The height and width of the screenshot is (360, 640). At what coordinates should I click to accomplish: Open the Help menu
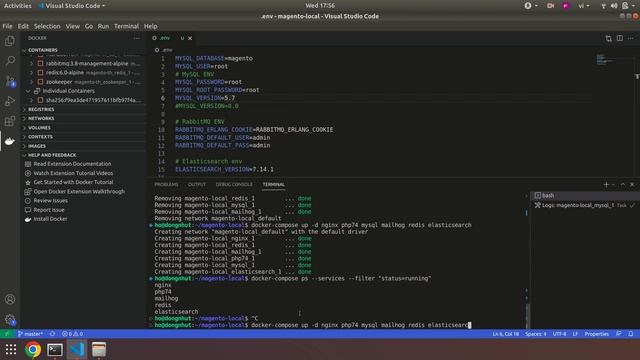151,26
